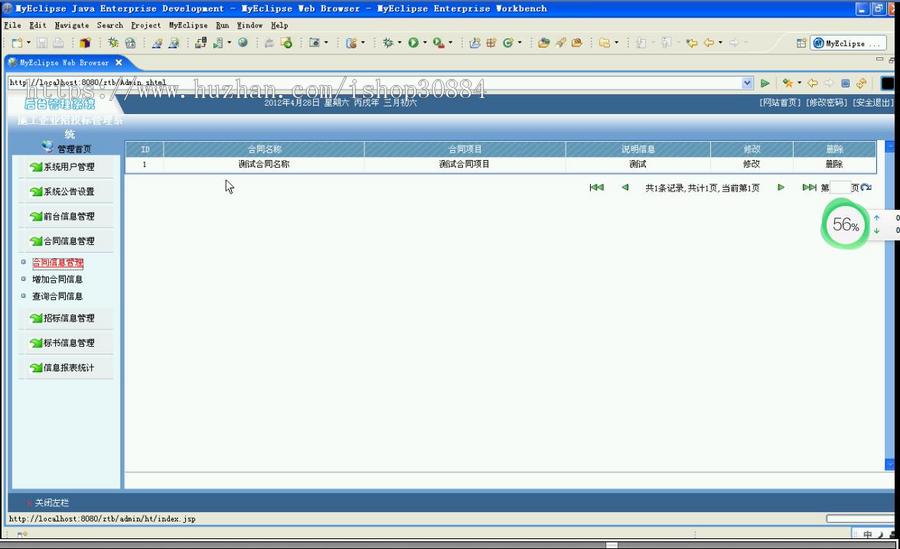Viewport: 900px width, 549px height.
Task: Click 删除 in the 测试合同名称 row
Action: [x=834, y=164]
